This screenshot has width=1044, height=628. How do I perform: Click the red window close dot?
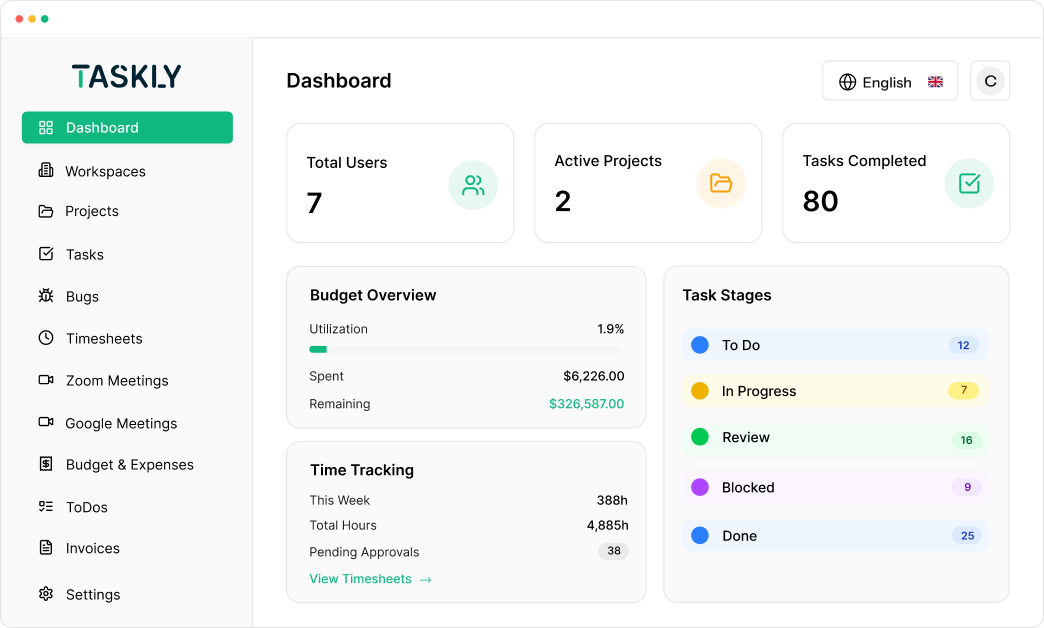click(19, 19)
